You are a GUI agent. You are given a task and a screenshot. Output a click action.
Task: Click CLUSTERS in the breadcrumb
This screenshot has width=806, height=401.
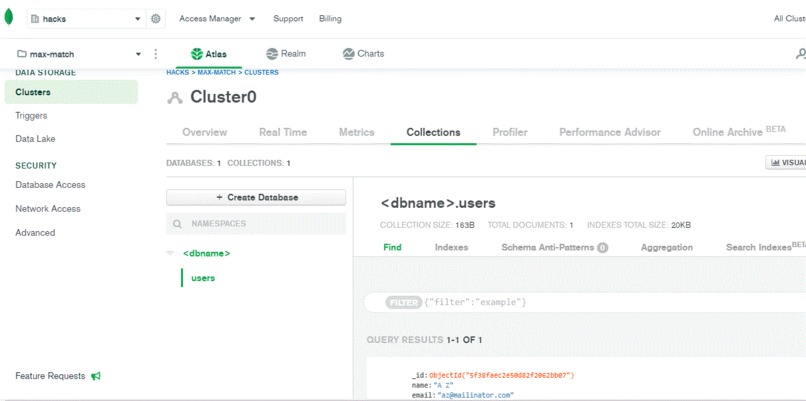coord(261,72)
